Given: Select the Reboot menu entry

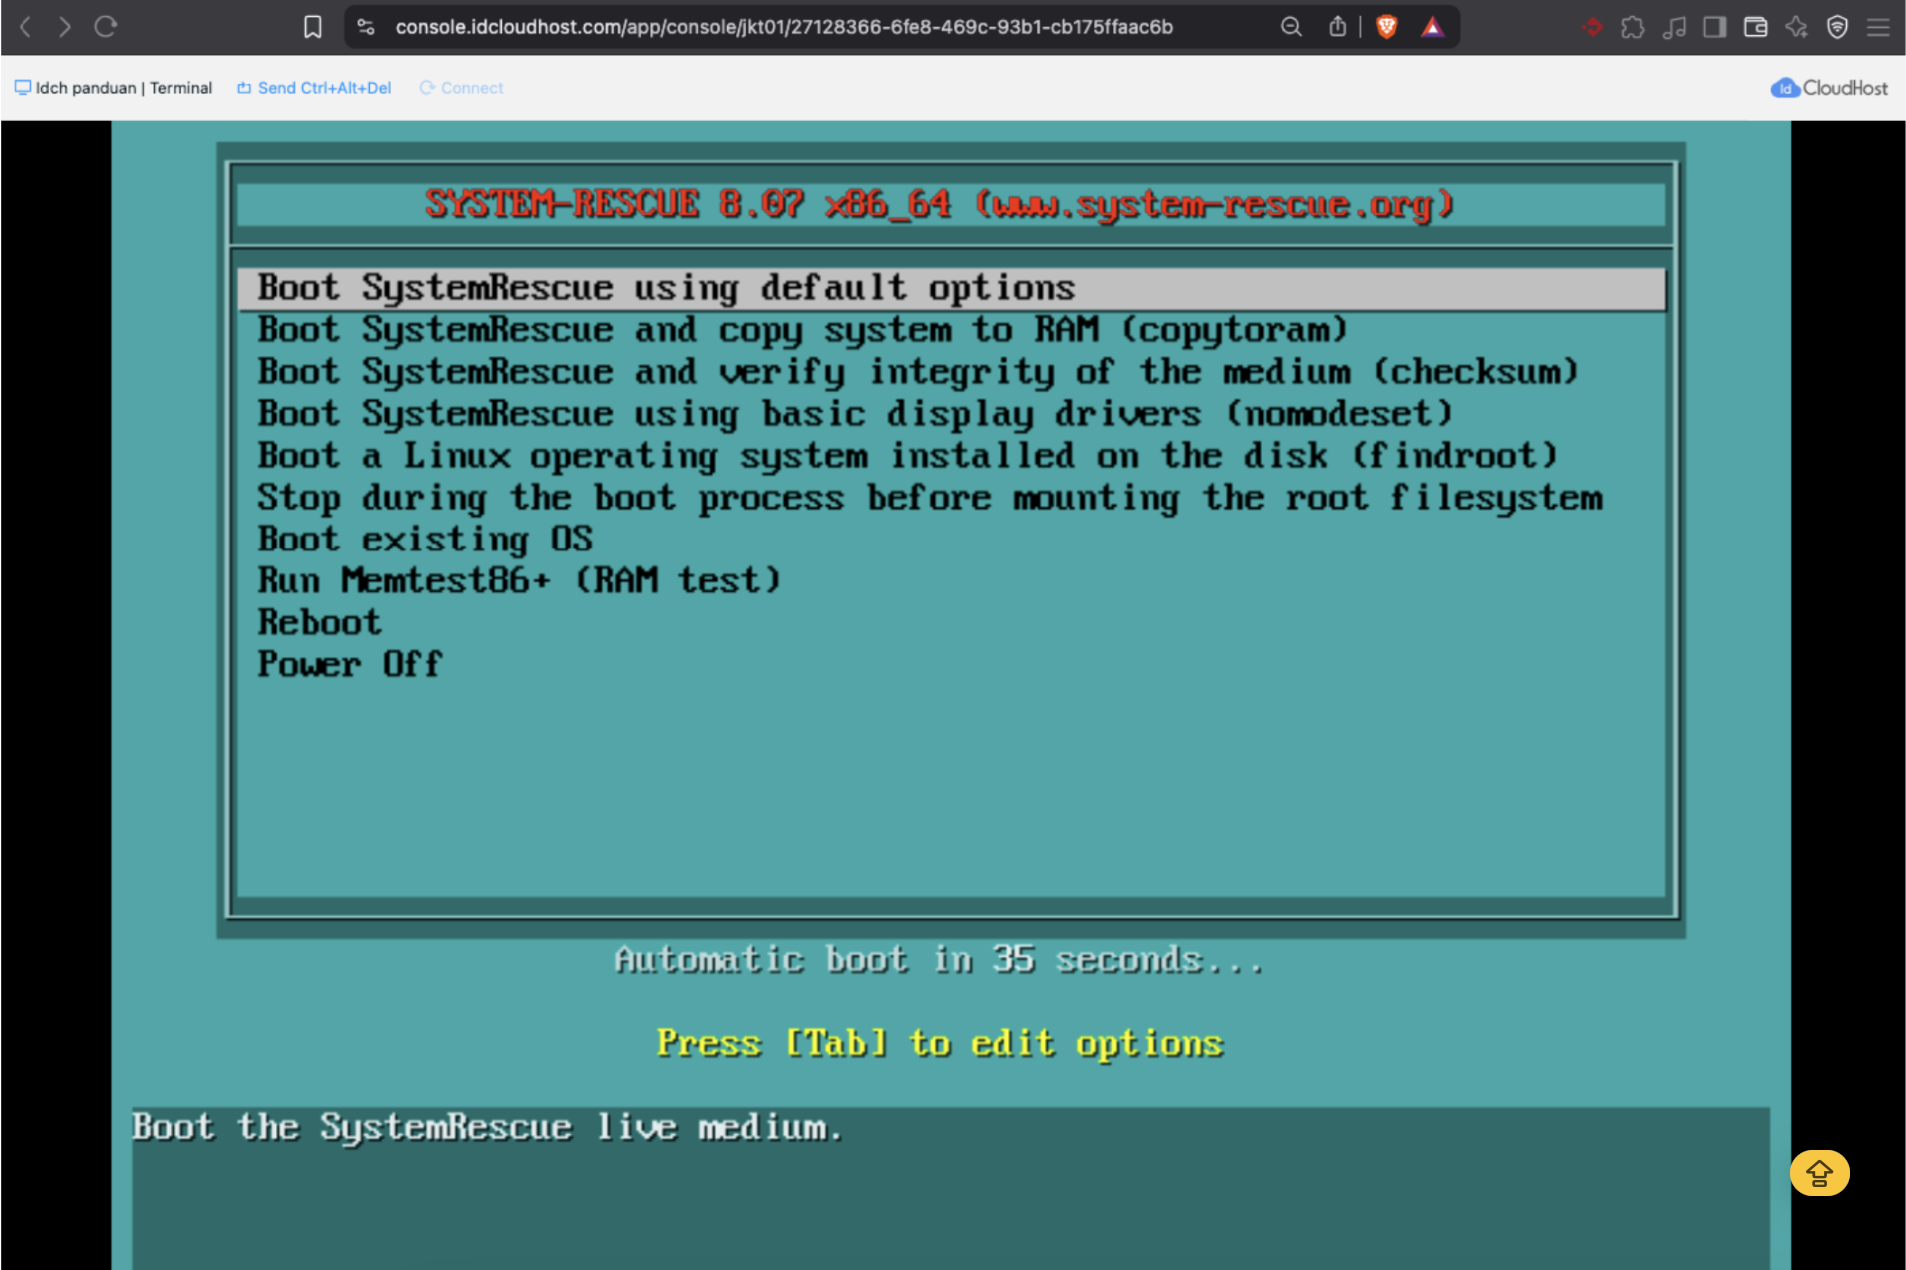Looking at the screenshot, I should (952, 622).
